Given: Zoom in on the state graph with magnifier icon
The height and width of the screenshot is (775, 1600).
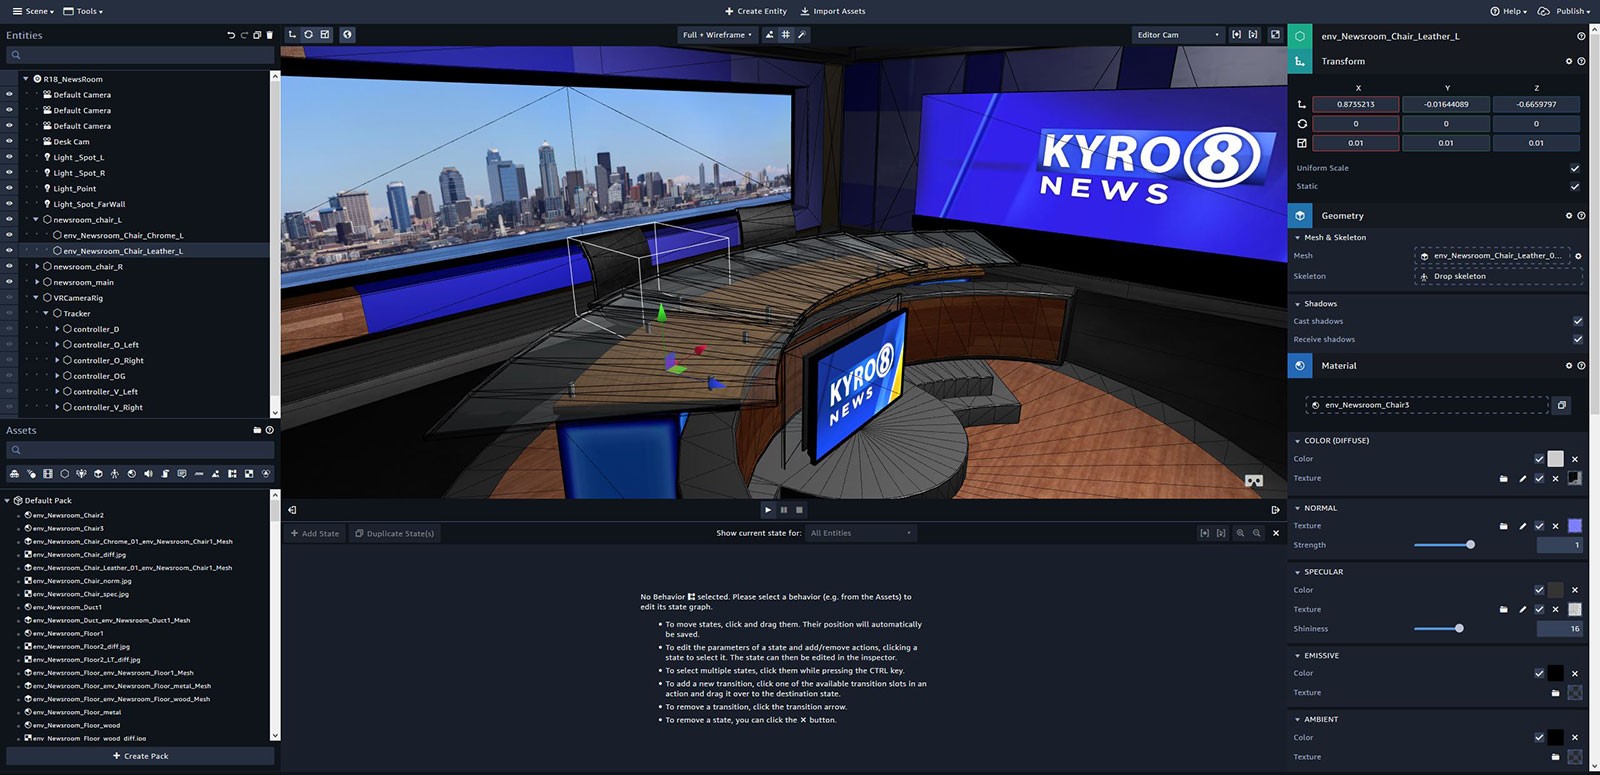Looking at the screenshot, I should coord(1240,533).
